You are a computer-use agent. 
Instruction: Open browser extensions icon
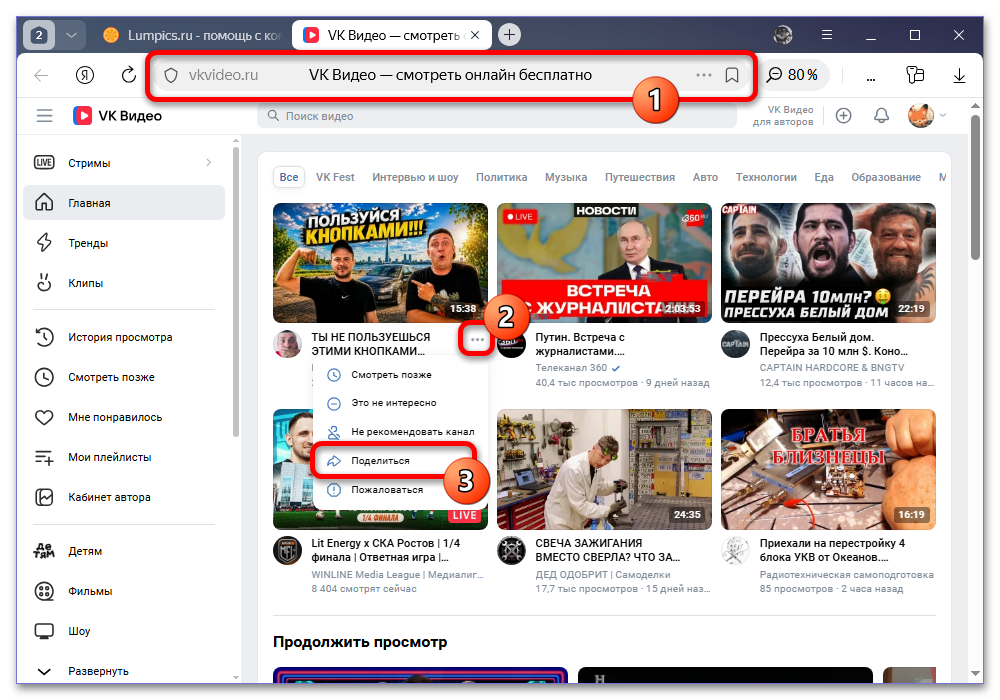(x=915, y=75)
